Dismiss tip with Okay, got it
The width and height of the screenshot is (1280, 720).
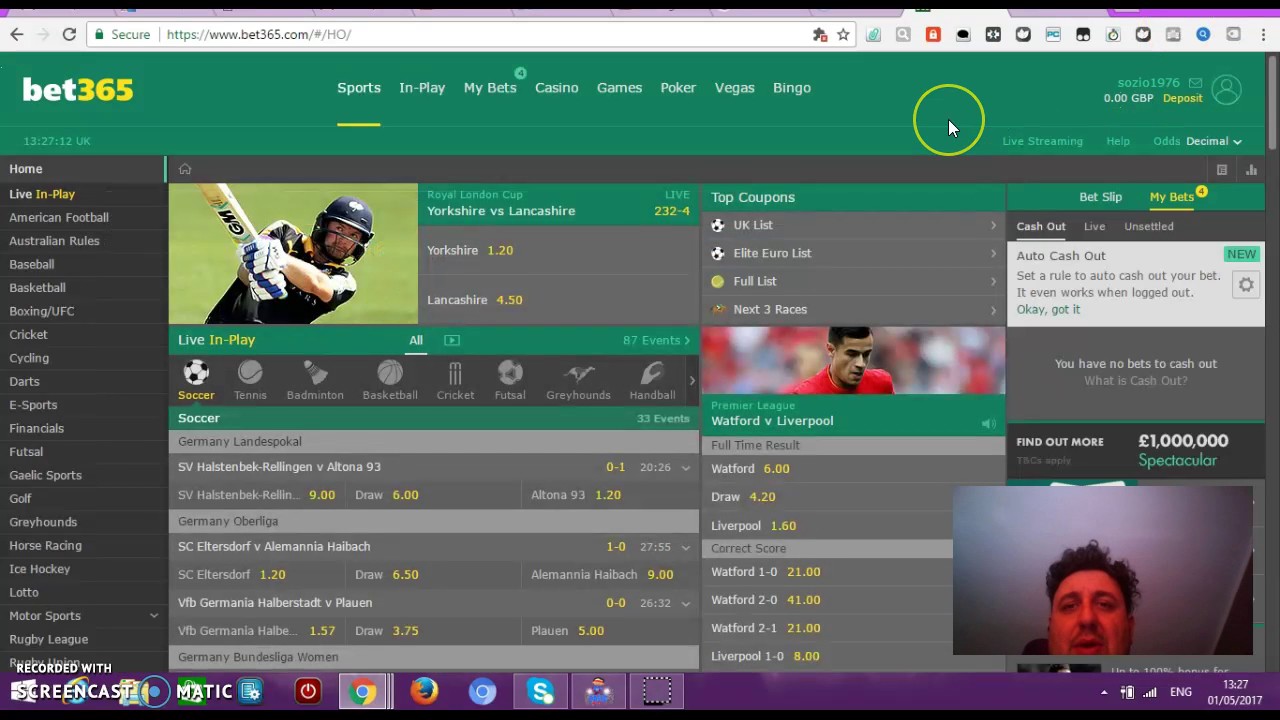click(x=1048, y=310)
